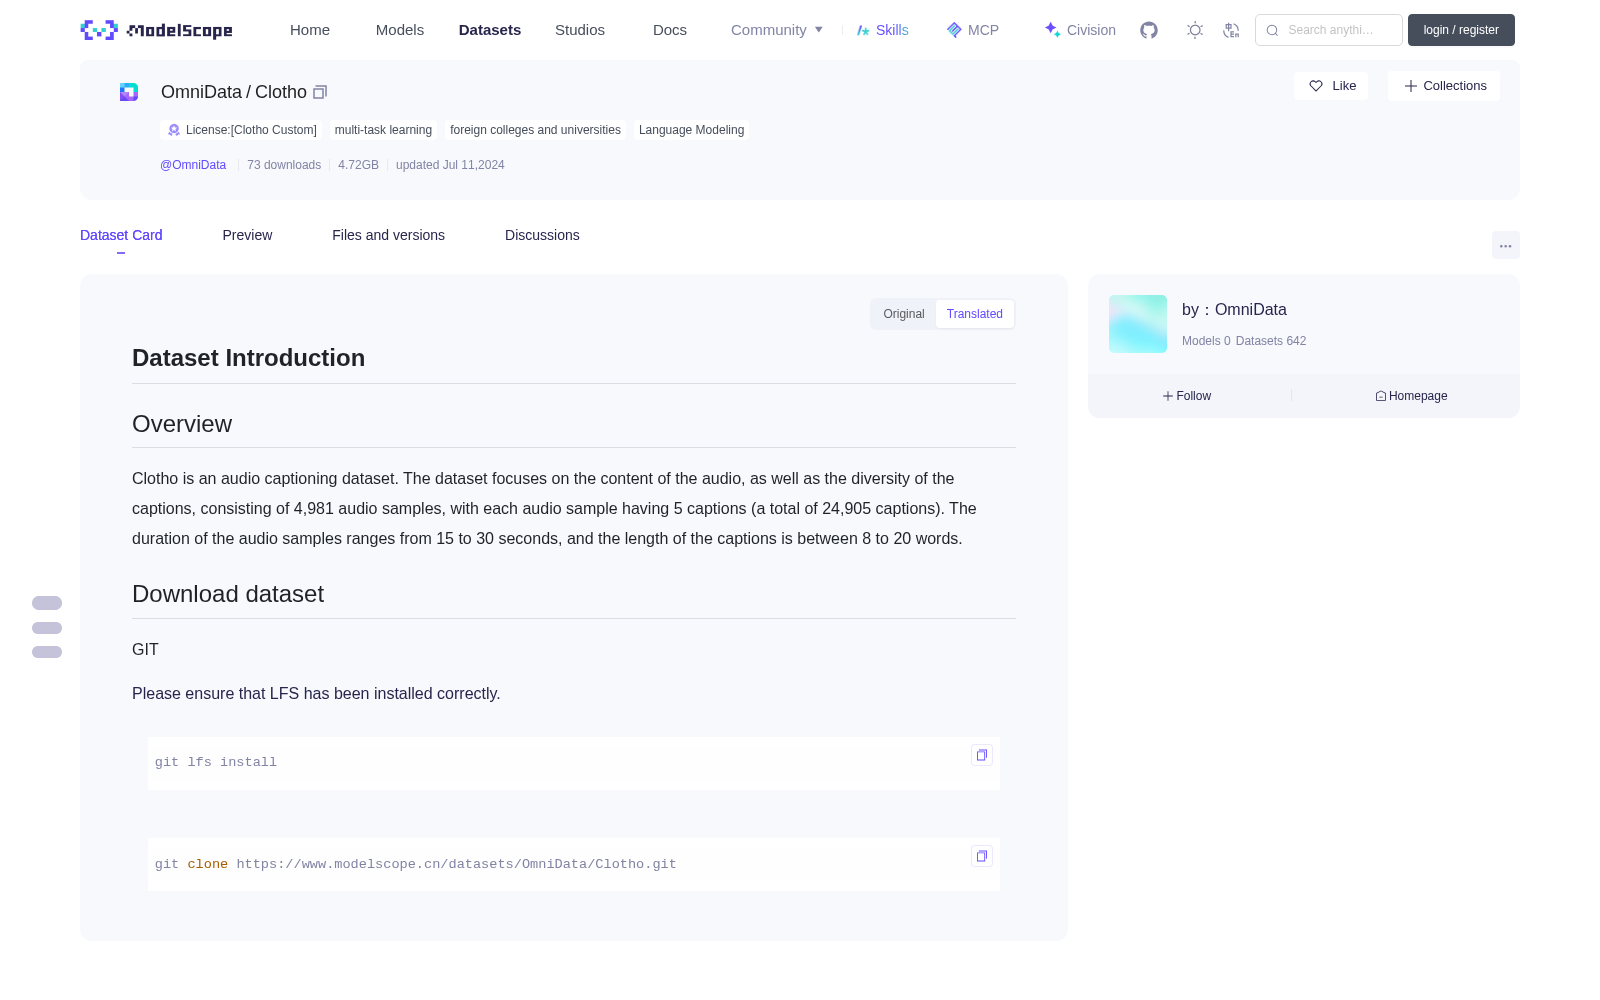Add dataset to Collections
Viewport: 1600px width, 1000px height.
tap(1444, 86)
